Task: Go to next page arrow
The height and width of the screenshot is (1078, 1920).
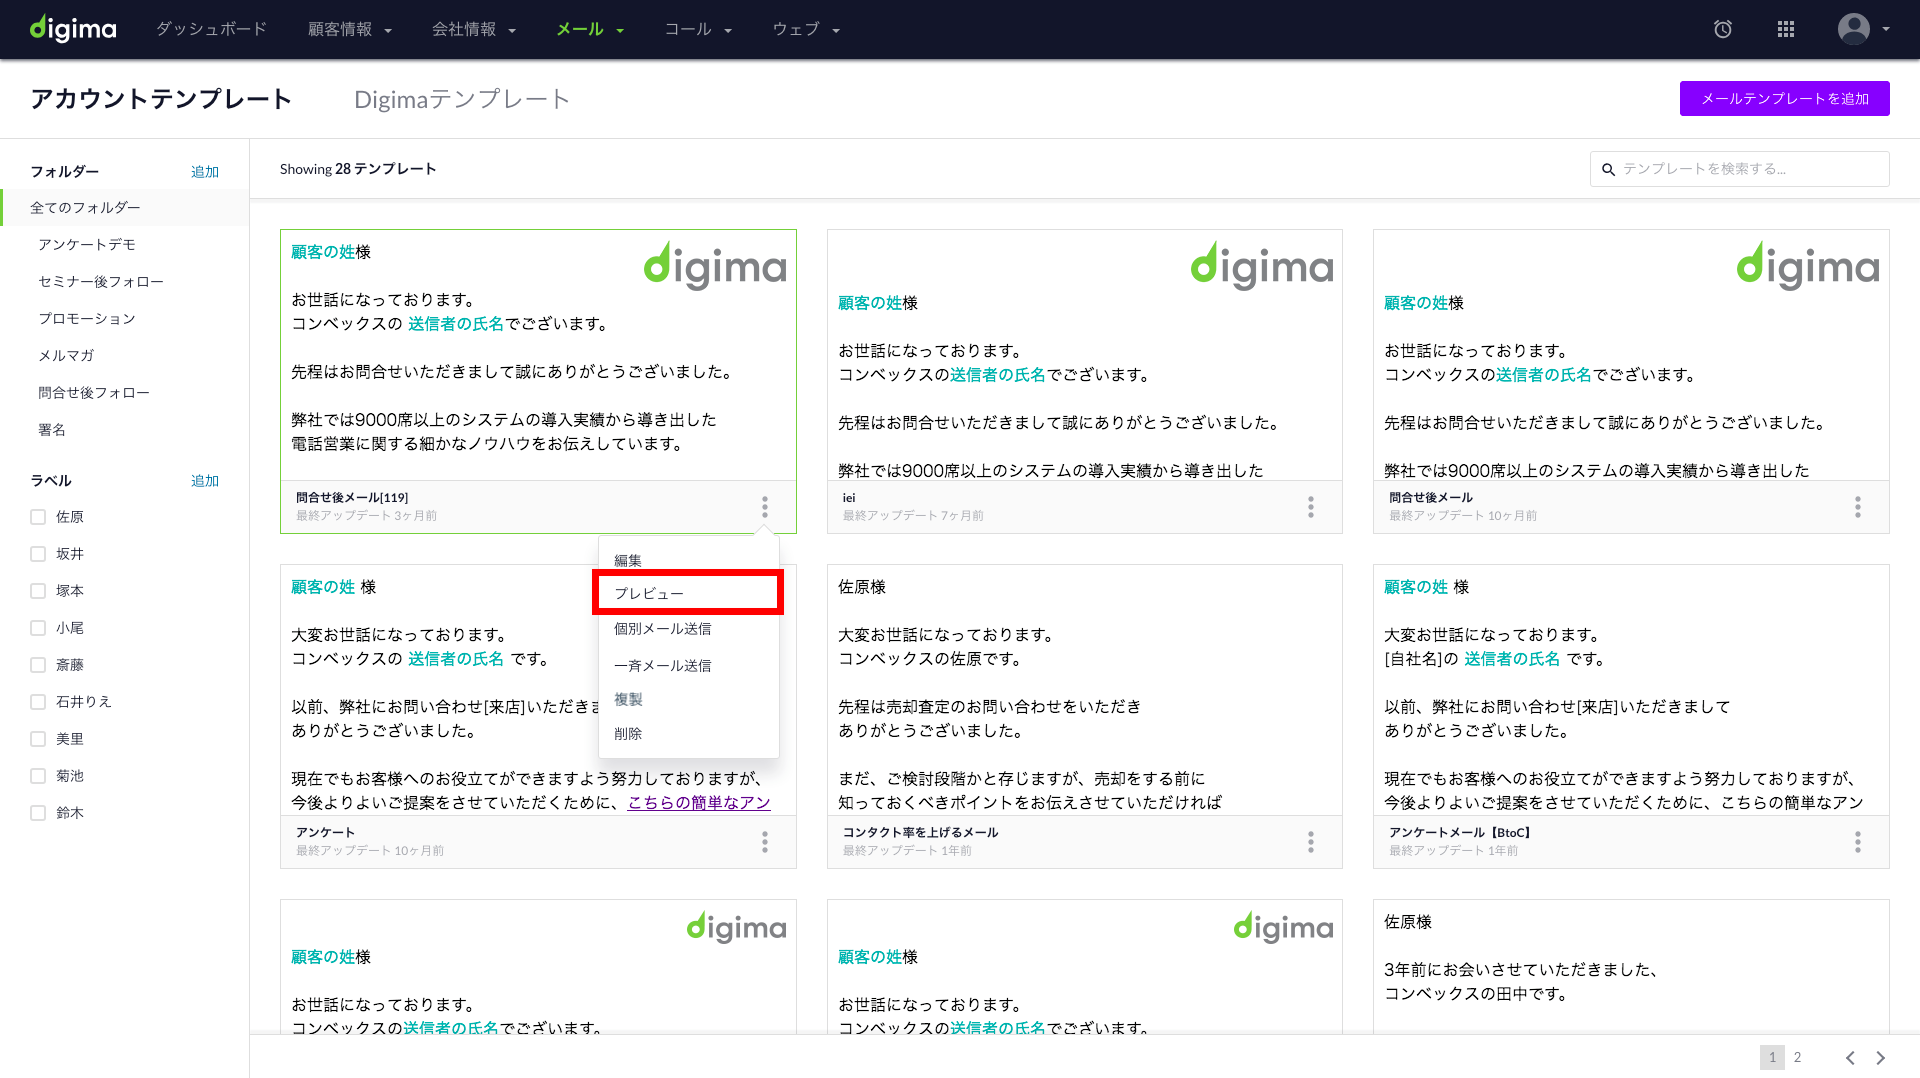Action: pos(1881,1057)
